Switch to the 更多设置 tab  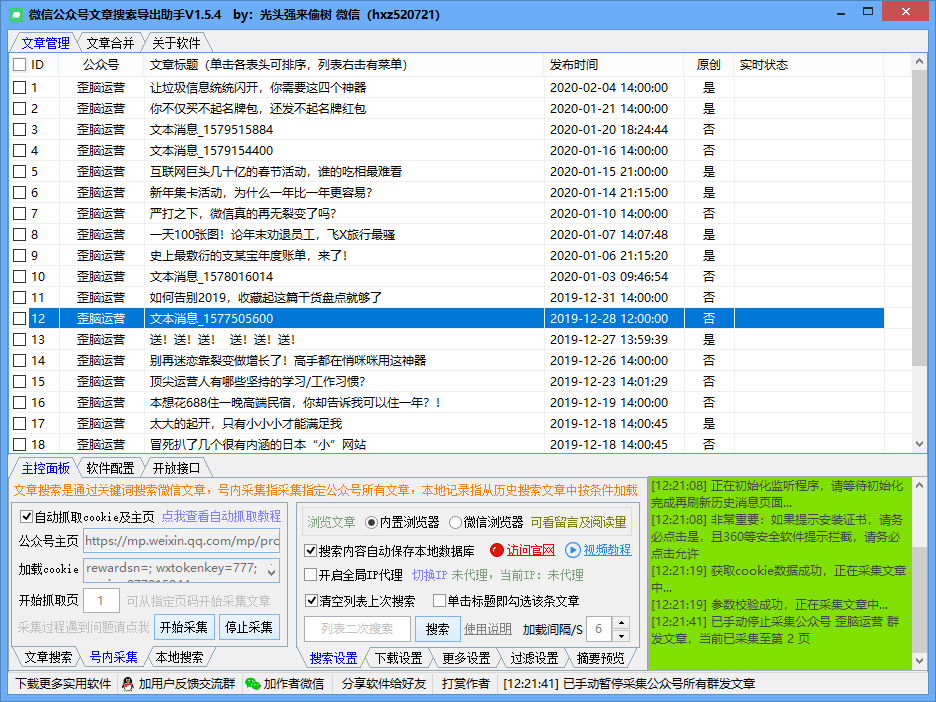pos(466,658)
